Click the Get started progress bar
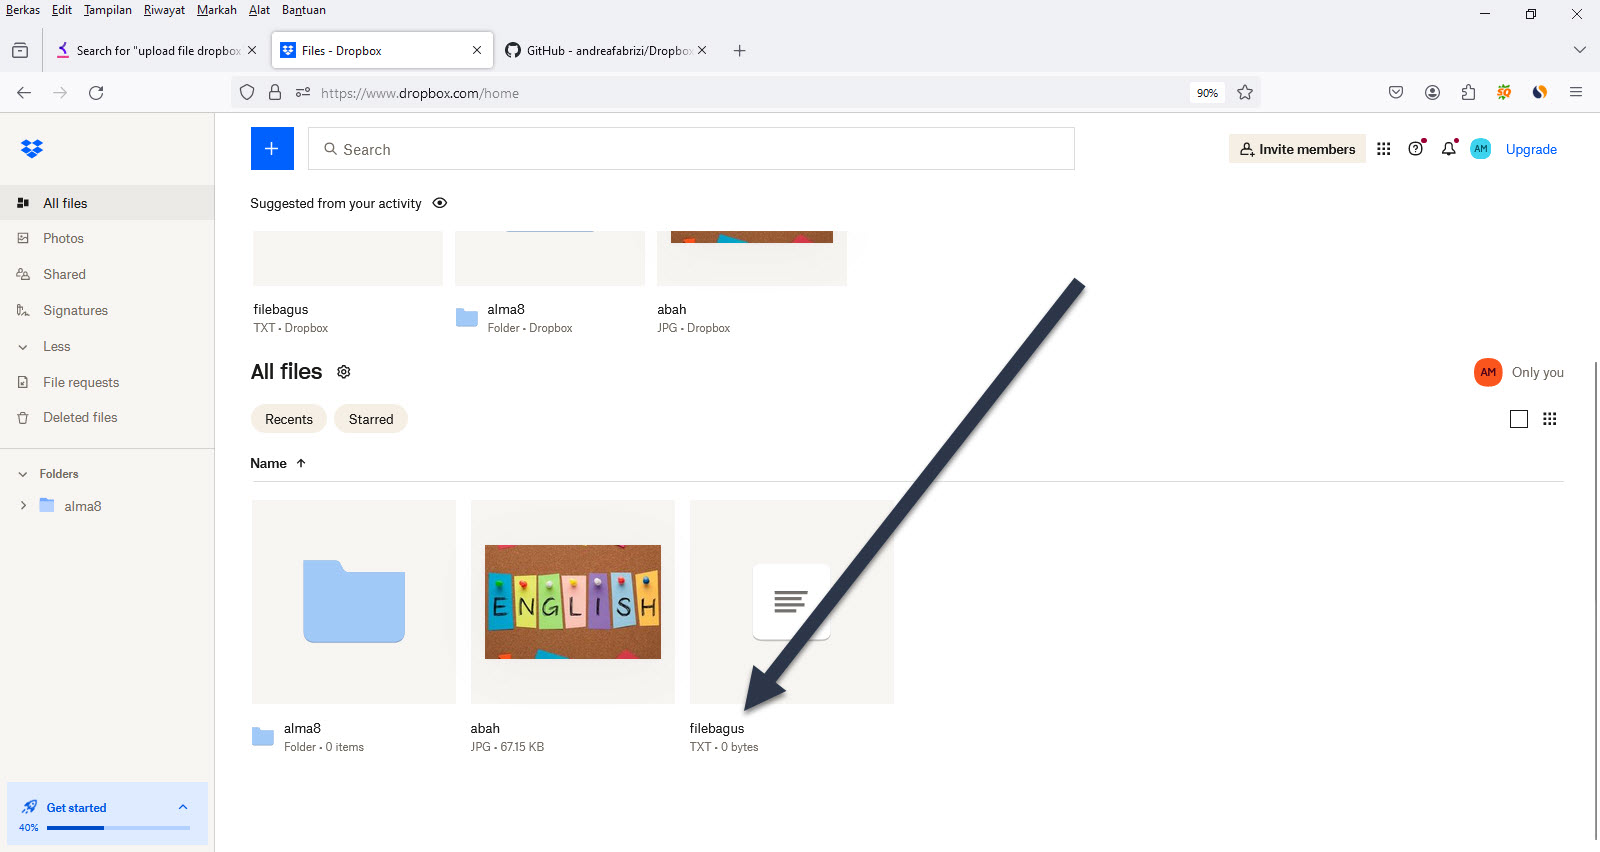Image resolution: width=1600 pixels, height=852 pixels. (x=118, y=828)
